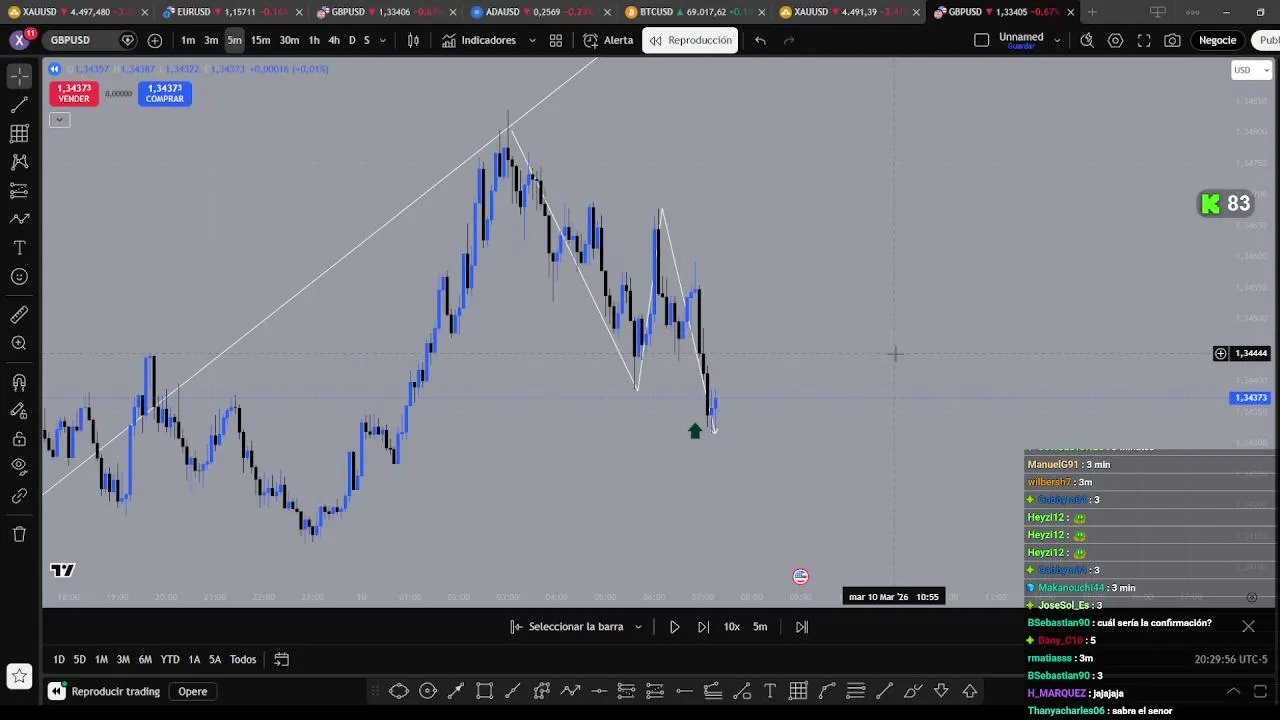Switch to the 1h timeframe
The image size is (1280, 720).
pos(314,40)
